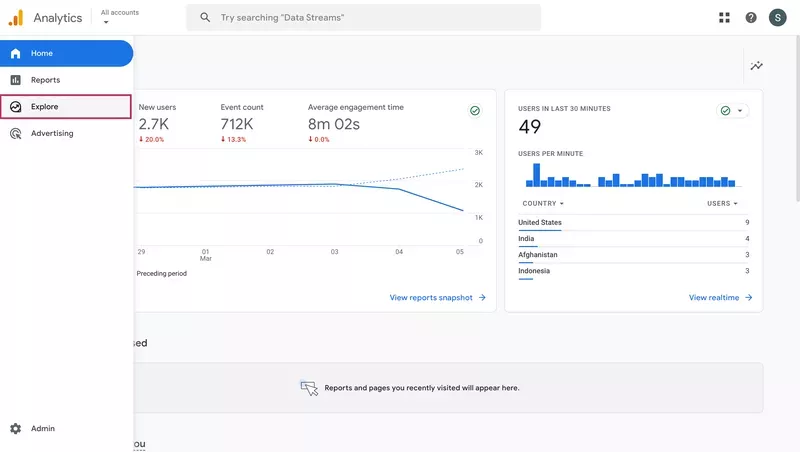
Task: Click the Reports bar chart icon
Action: pos(15,80)
